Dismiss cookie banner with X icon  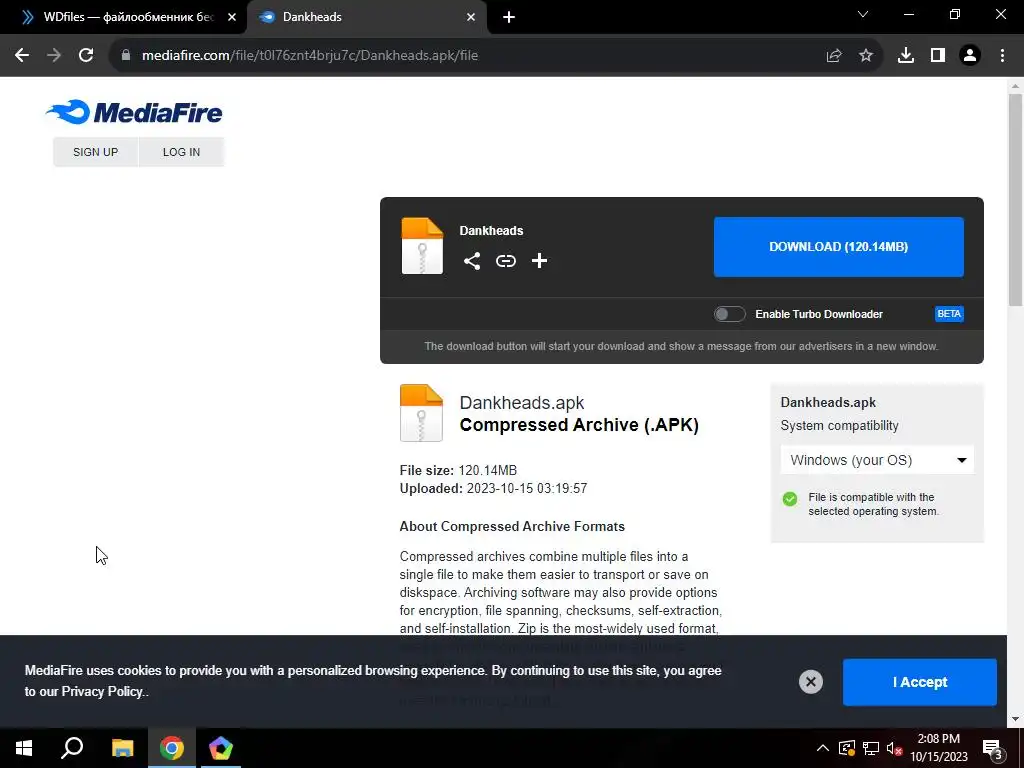pos(810,682)
